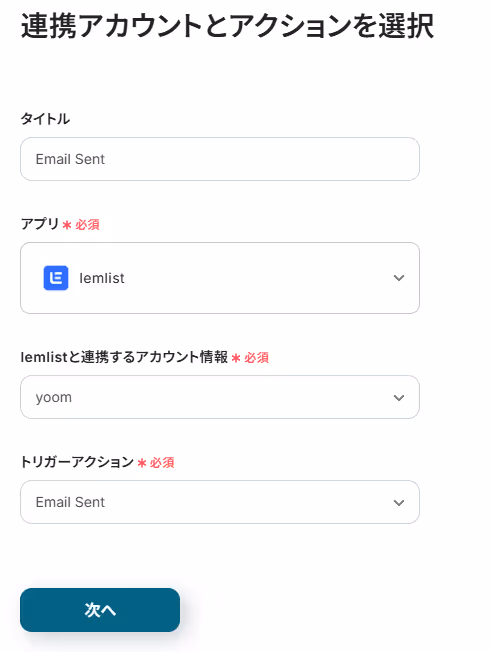
Task: Click the blue lemlist app icon
Action: click(56, 278)
